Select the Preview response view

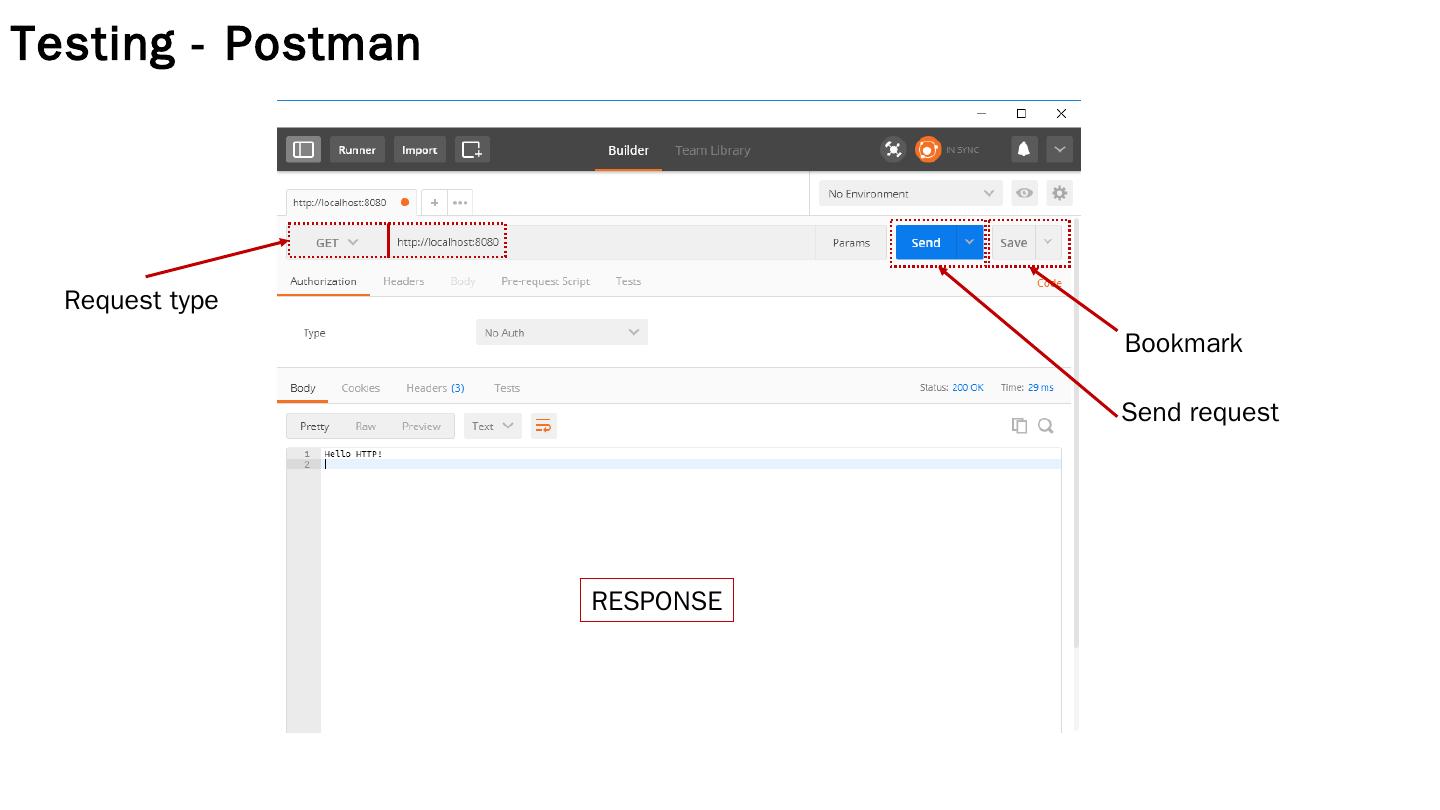(x=421, y=426)
